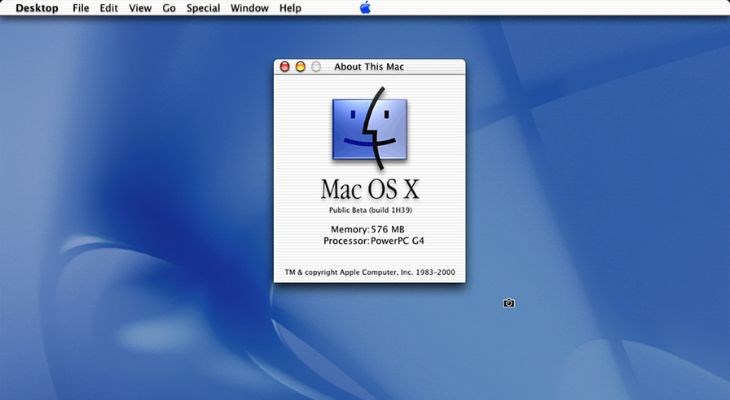Click the Public Beta (build 1H39) text
Viewport: 730px width, 400px height.
coord(370,210)
